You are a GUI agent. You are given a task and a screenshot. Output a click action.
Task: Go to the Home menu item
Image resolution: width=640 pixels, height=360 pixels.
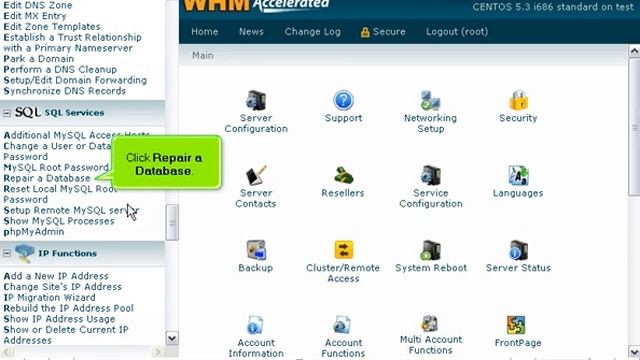coord(204,32)
